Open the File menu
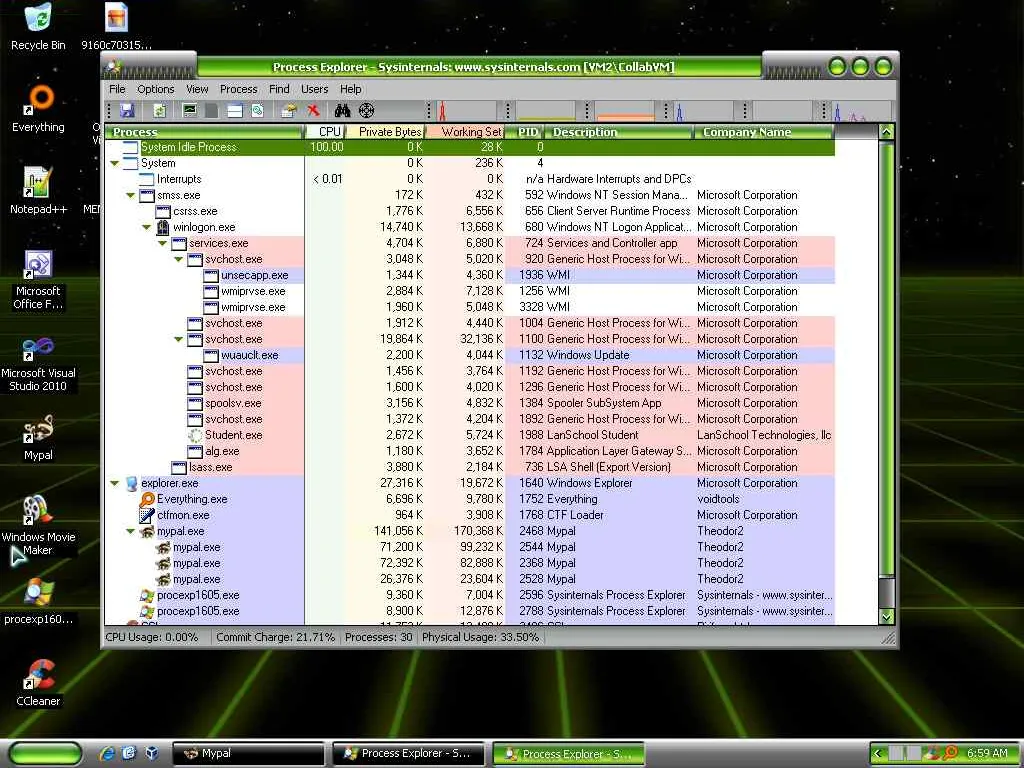This screenshot has height=768, width=1024. coord(118,89)
